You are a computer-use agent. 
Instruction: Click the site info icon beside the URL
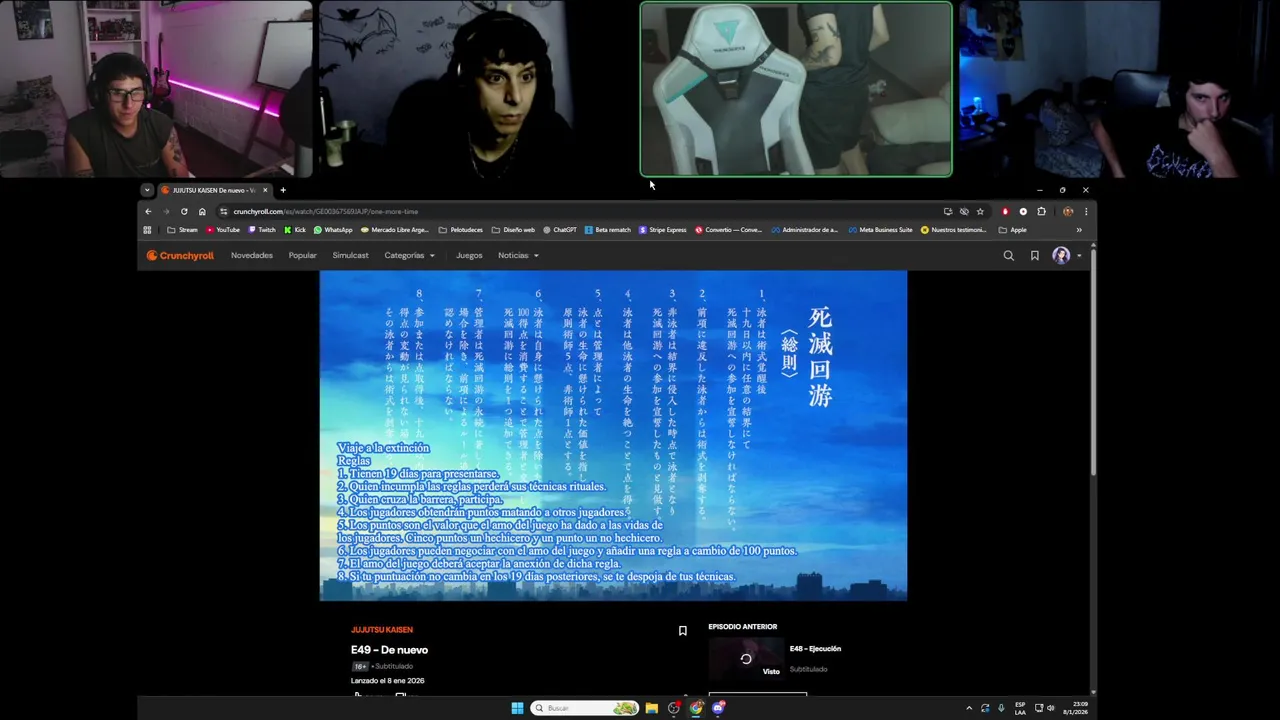pos(224,212)
